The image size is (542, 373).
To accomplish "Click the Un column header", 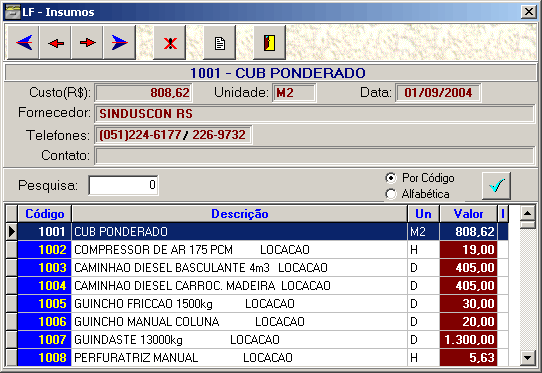I will coord(423,214).
